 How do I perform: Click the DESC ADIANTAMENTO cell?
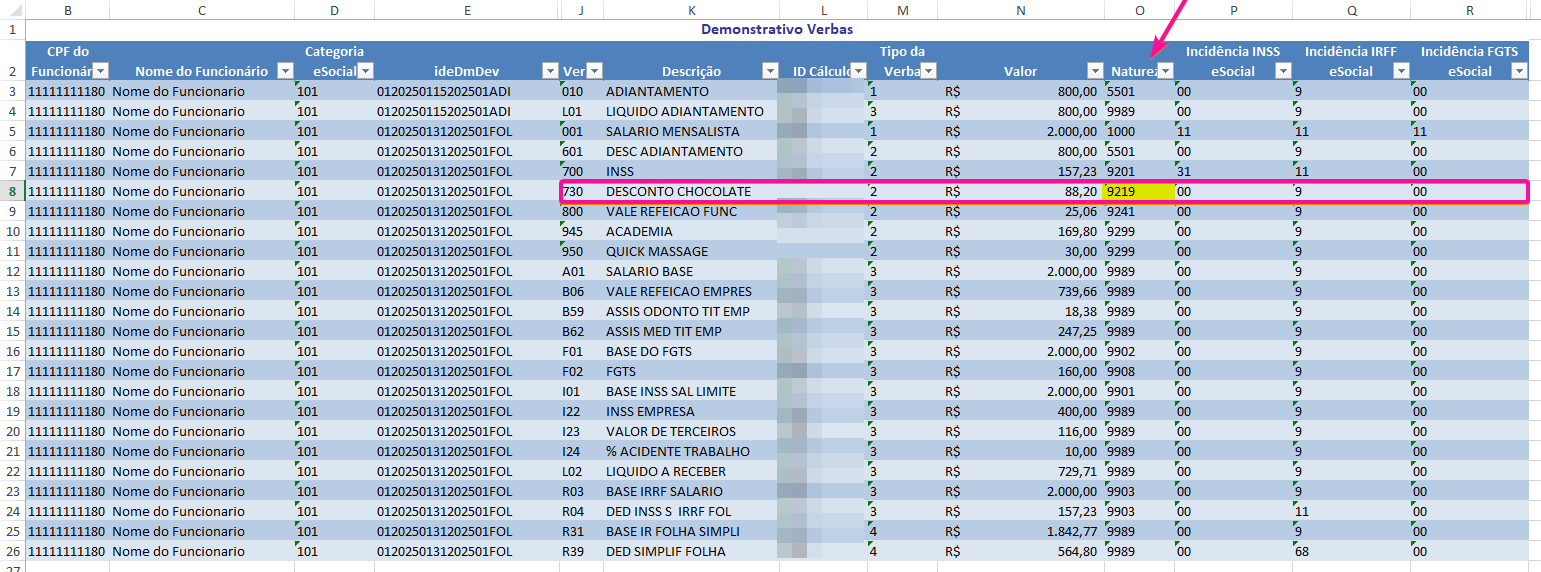pos(692,151)
